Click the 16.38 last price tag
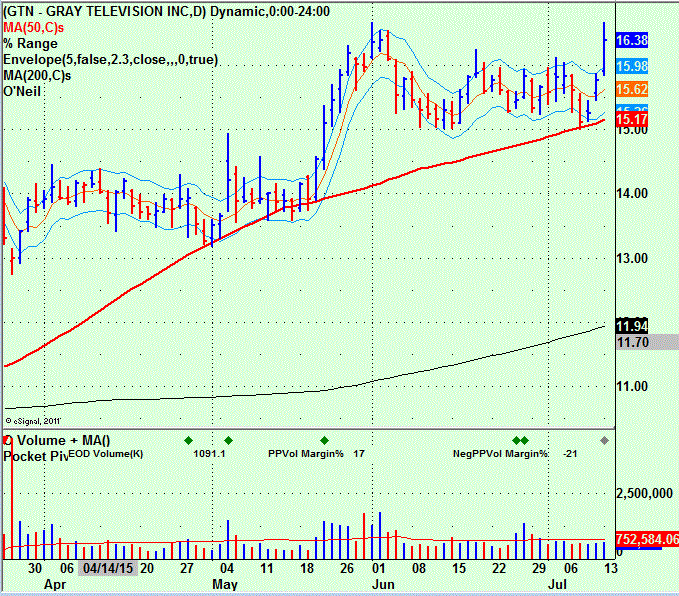The image size is (679, 596). click(632, 41)
